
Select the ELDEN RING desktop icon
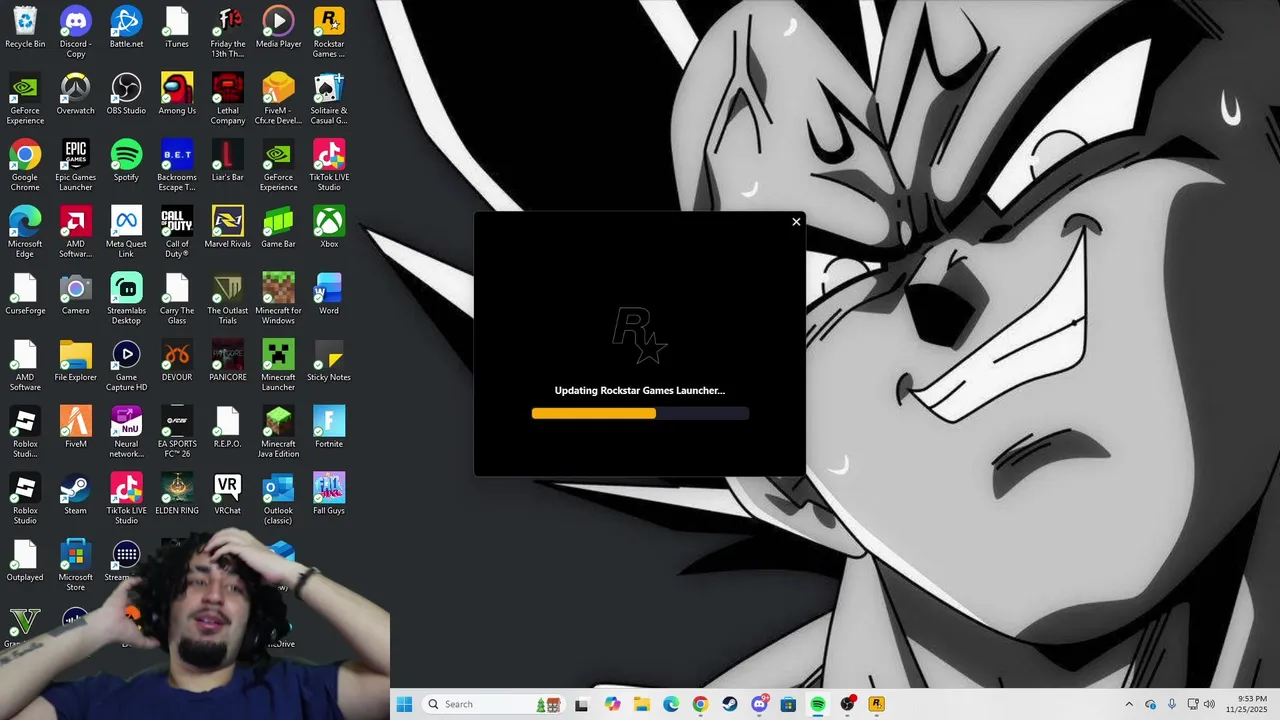[x=177, y=494]
